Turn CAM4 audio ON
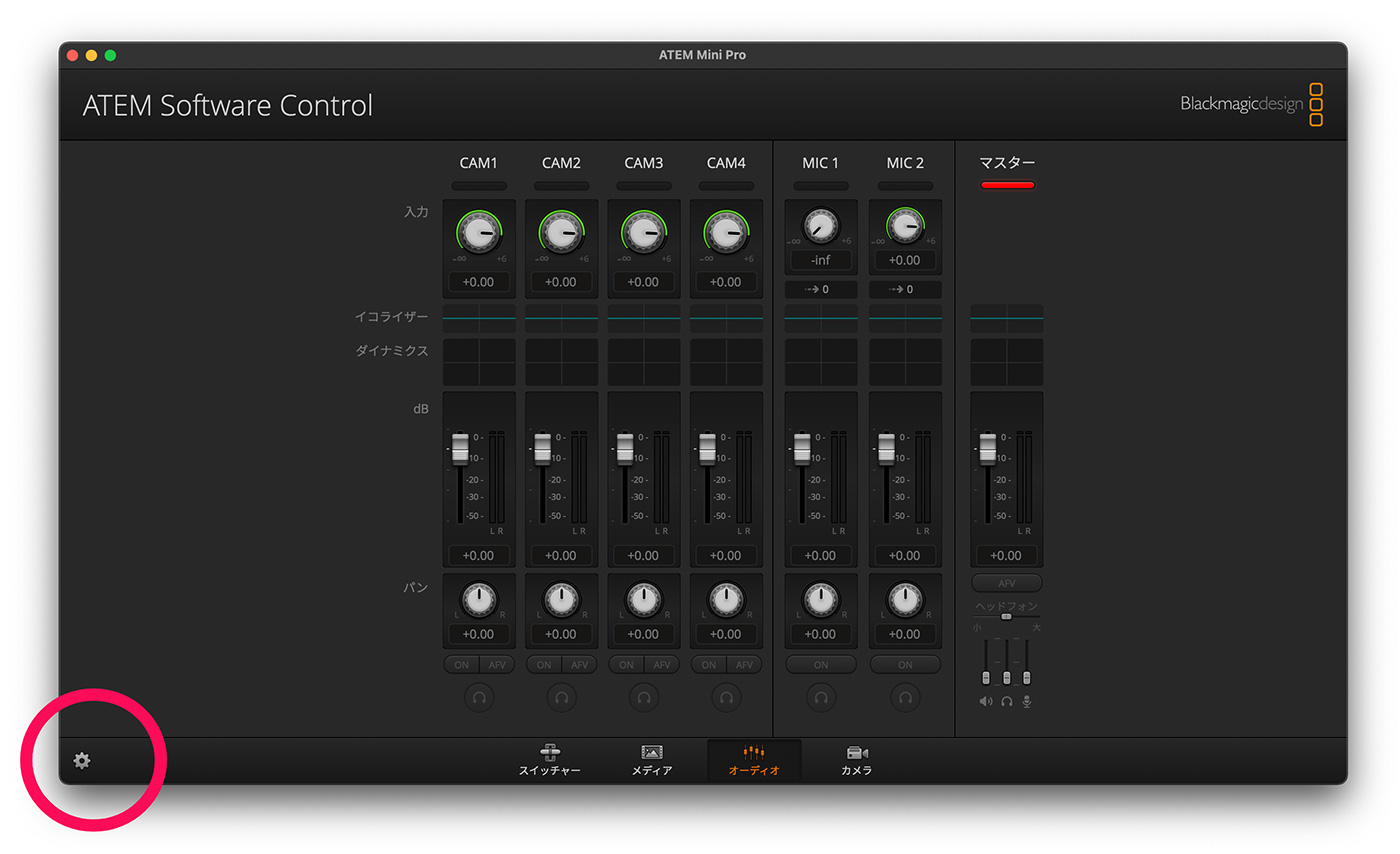1400x854 pixels. click(x=708, y=665)
